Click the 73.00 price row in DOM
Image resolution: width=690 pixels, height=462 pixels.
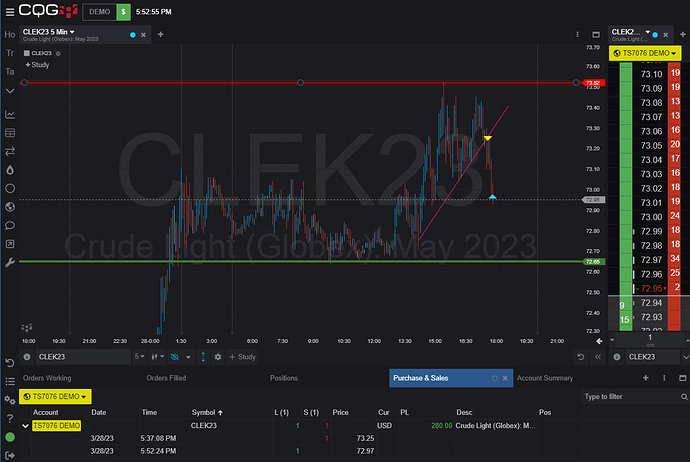[651, 217]
